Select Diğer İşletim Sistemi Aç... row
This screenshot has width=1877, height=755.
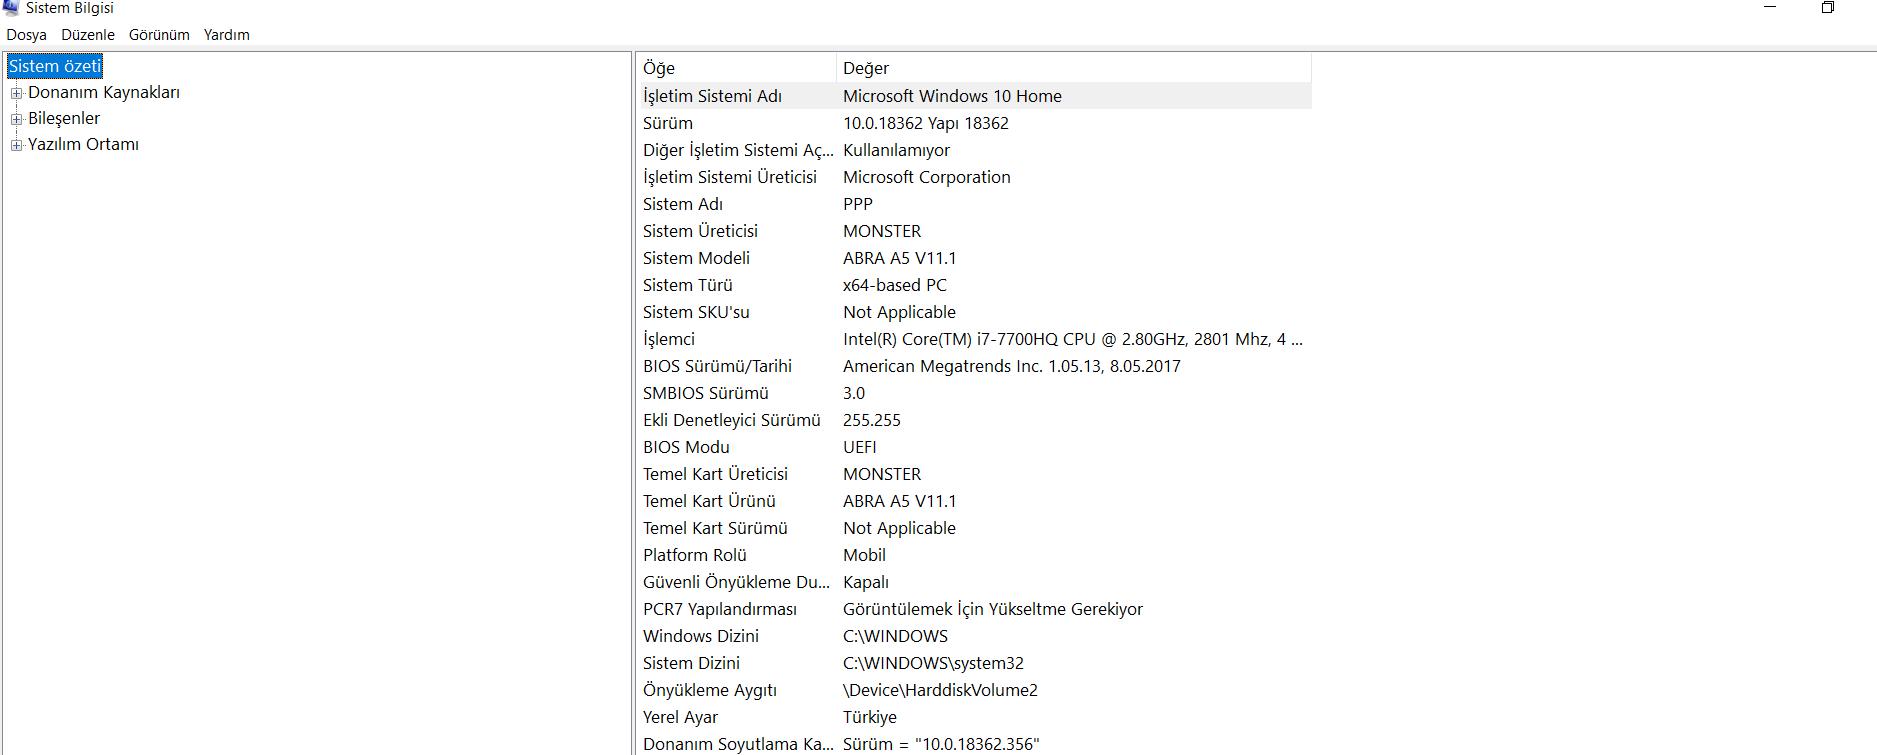pos(974,150)
